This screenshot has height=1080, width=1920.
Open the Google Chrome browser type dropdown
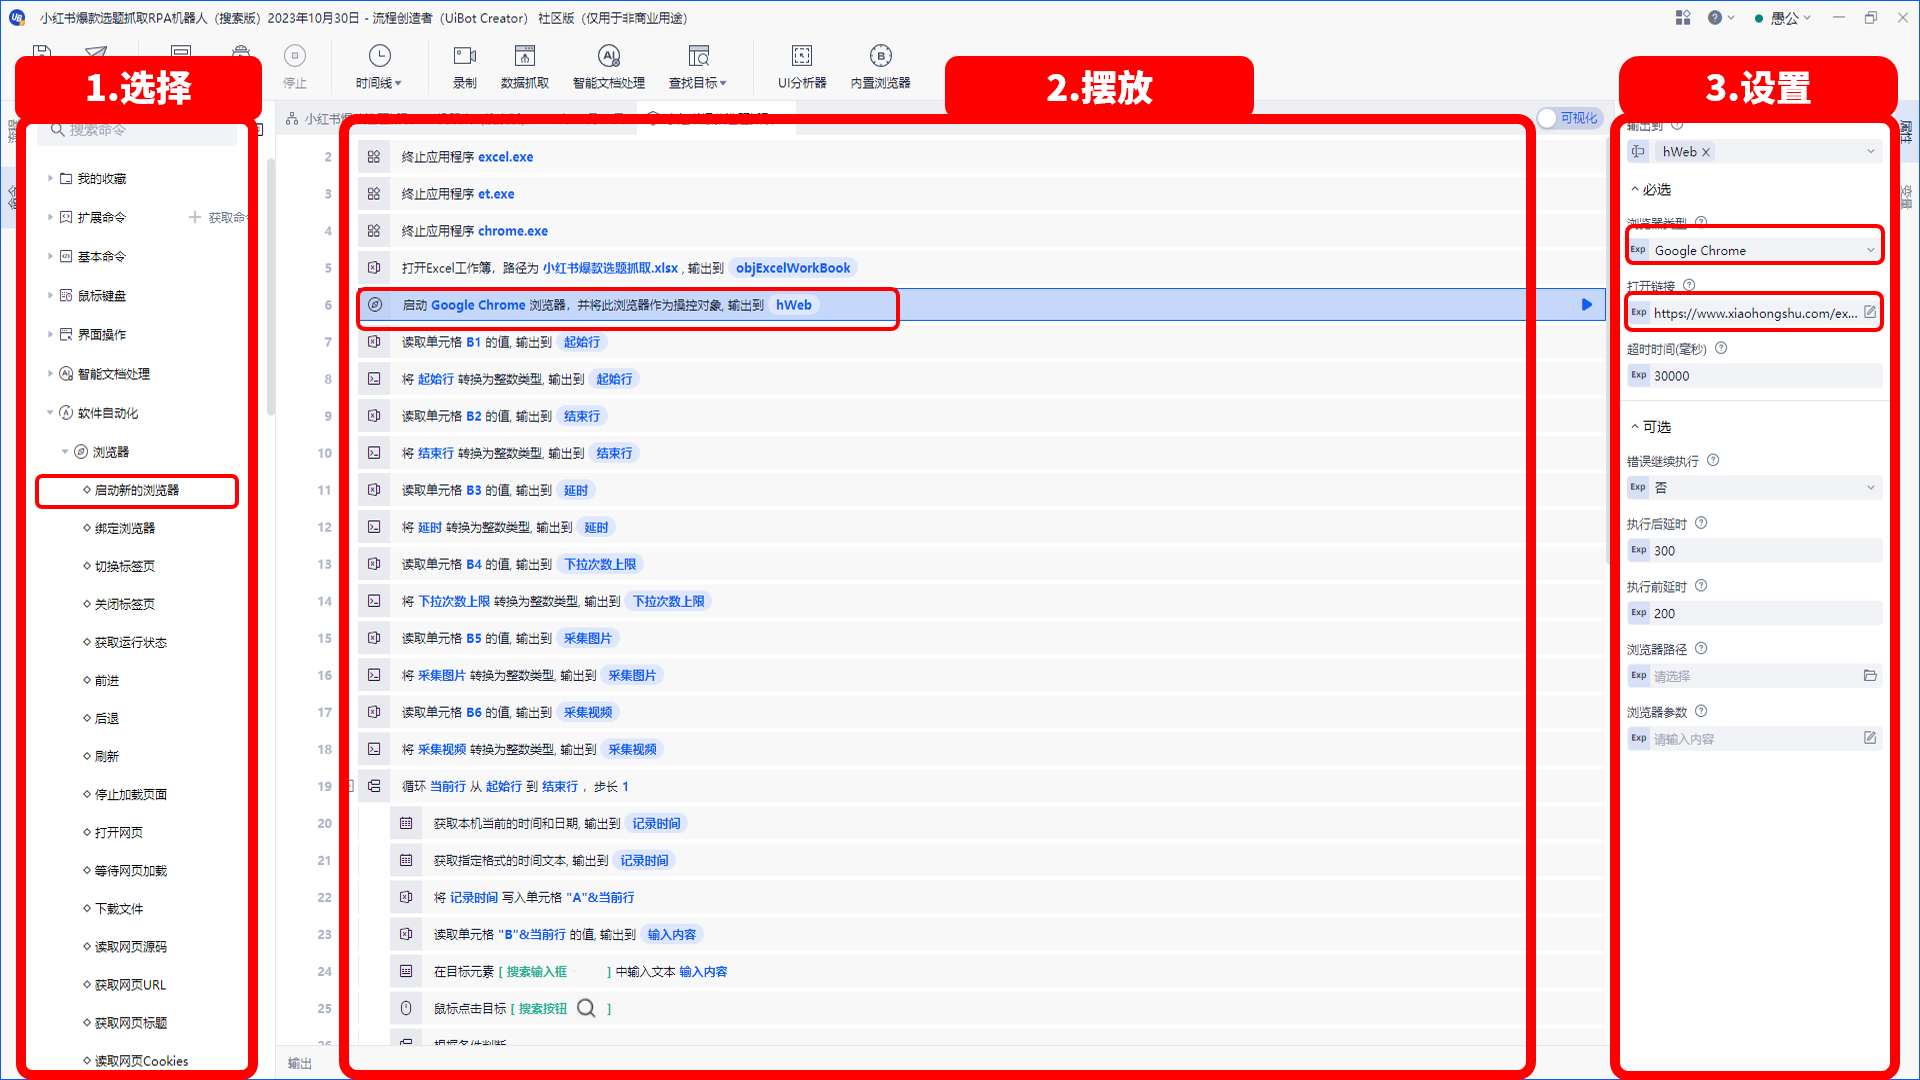[1871, 250]
